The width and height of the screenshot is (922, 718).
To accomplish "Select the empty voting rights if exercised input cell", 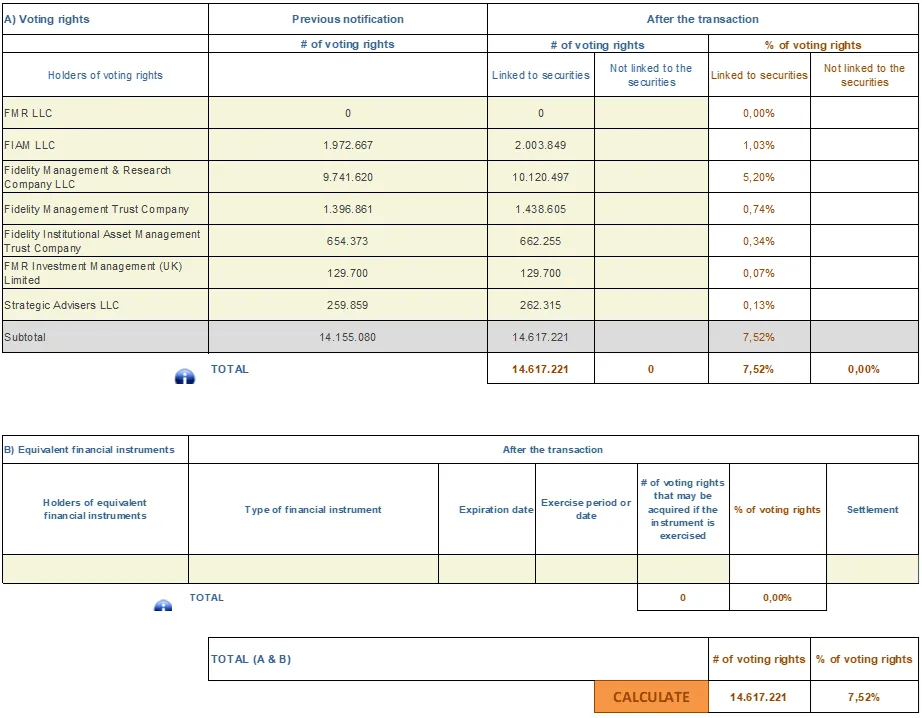I will [x=683, y=569].
